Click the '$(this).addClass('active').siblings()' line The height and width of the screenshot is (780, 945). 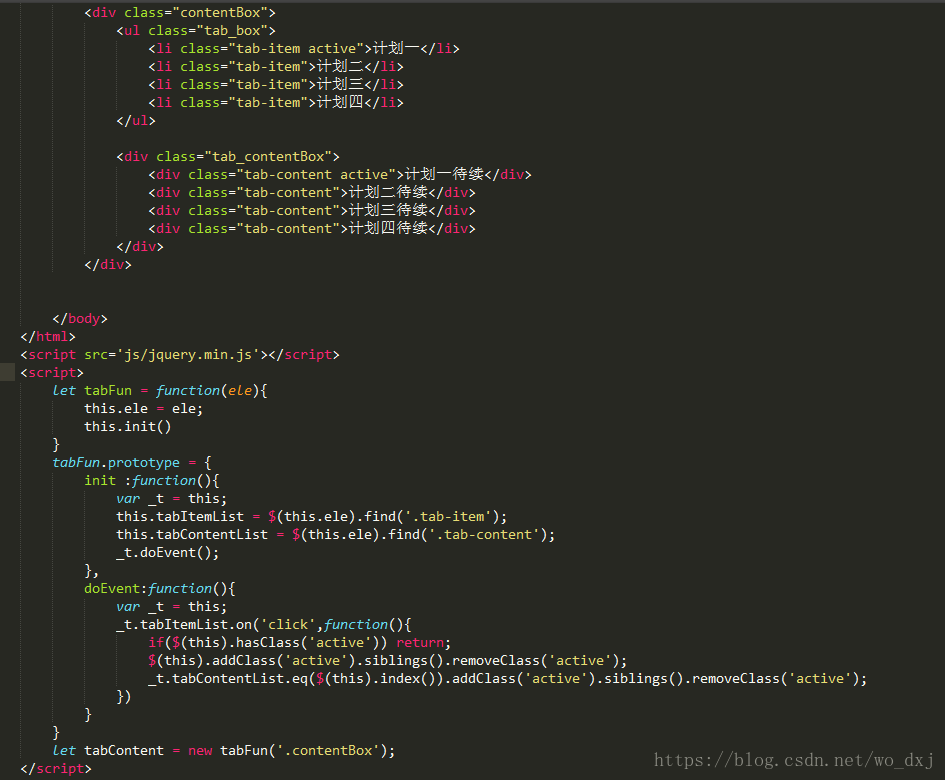[x=388, y=661]
